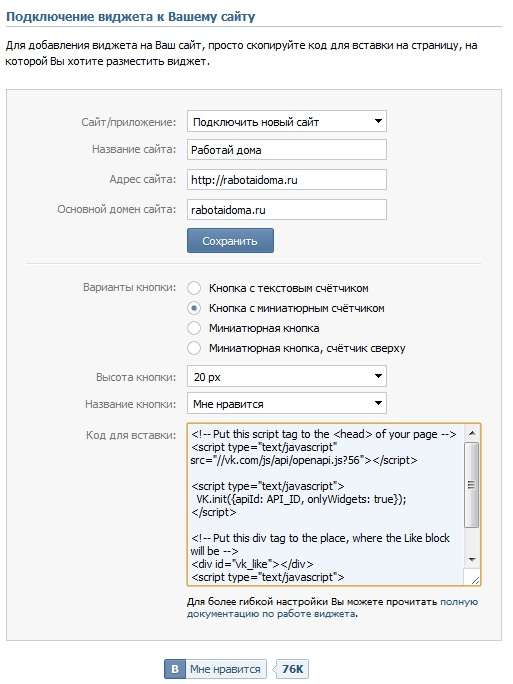
Task: Select Кнопка с миниатюрным счётчиком option
Action: [194, 308]
